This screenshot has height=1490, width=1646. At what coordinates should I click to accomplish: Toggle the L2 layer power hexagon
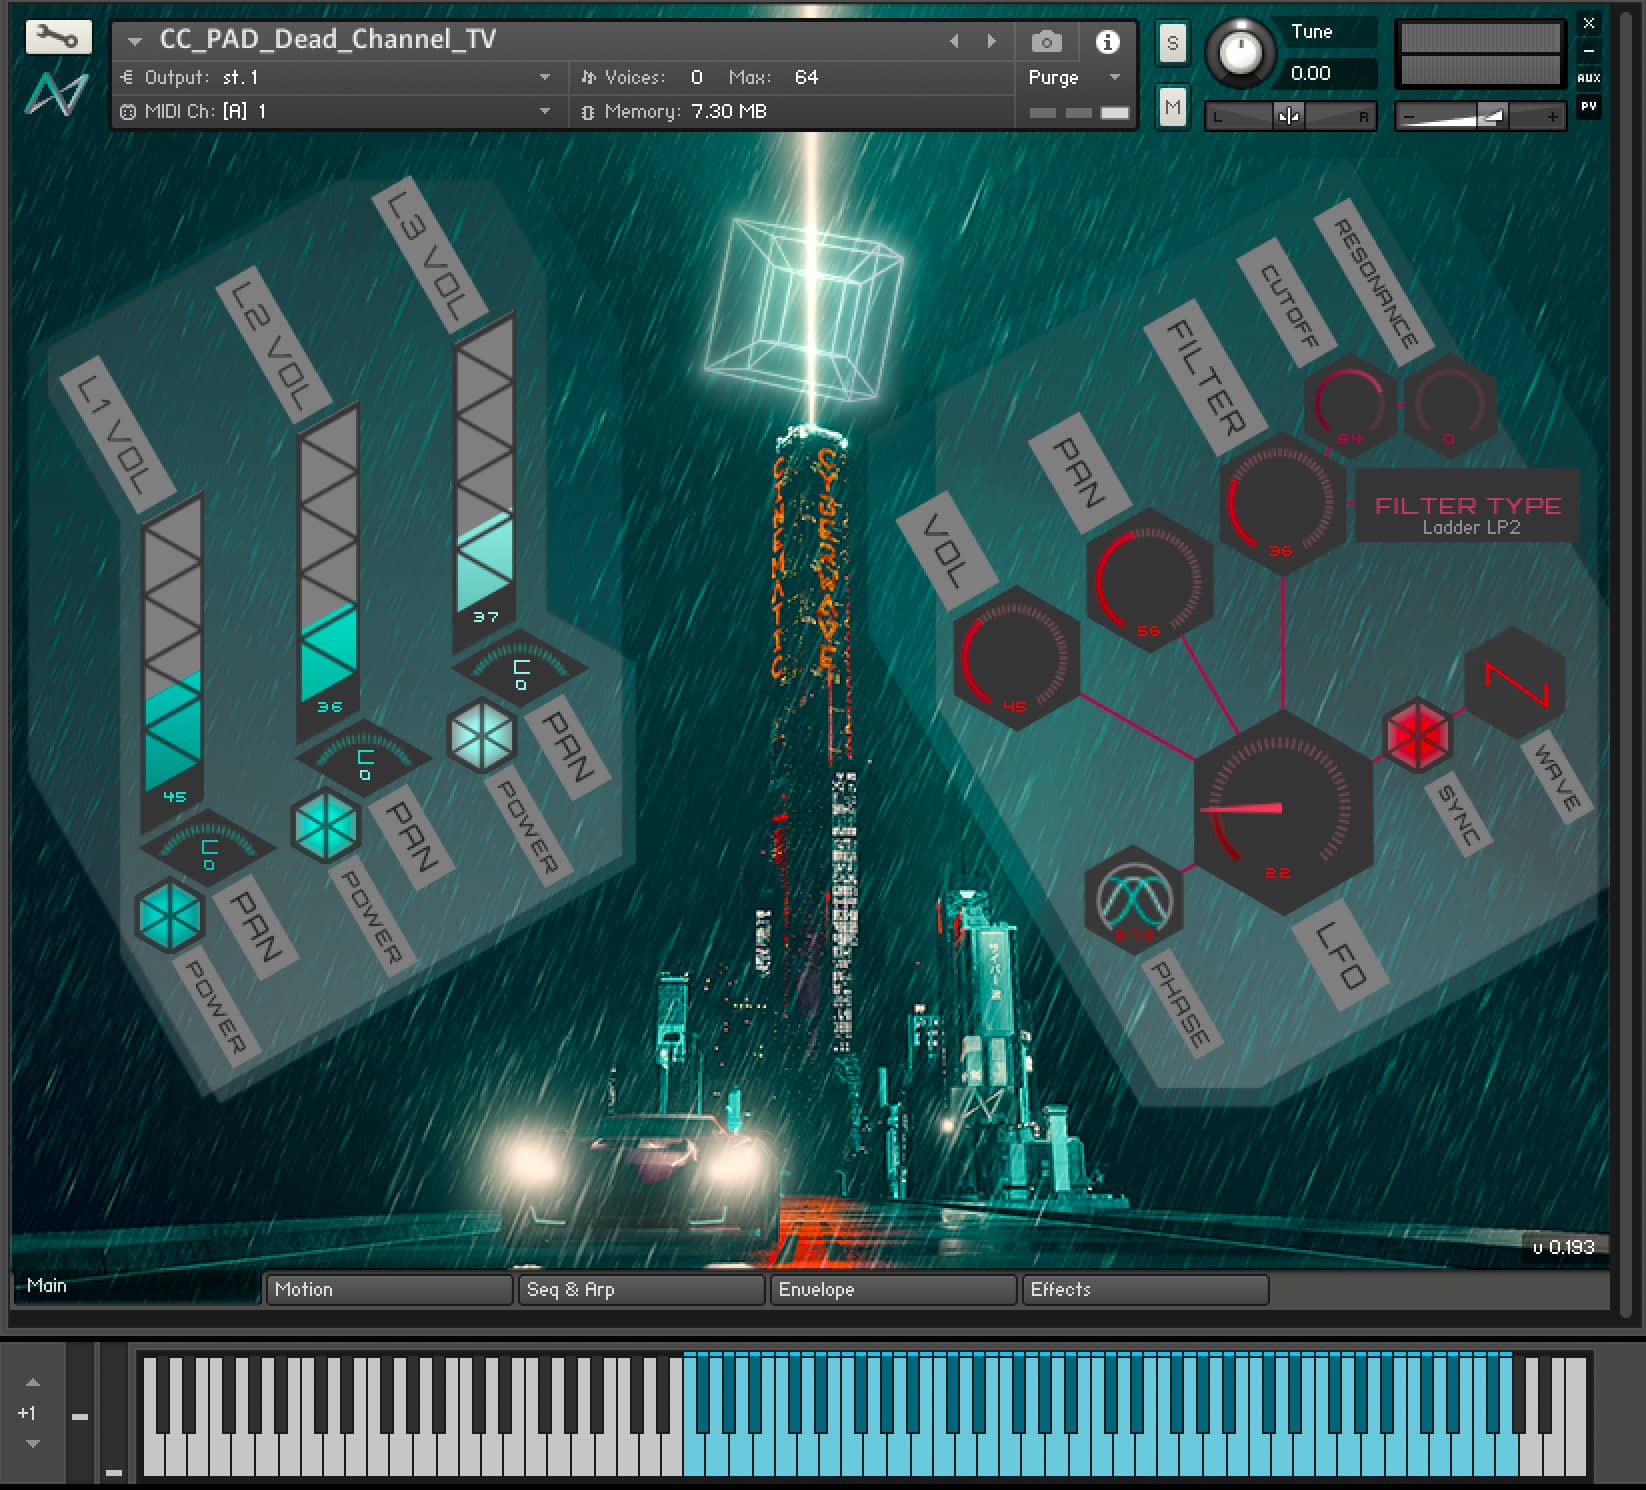pyautogui.click(x=325, y=825)
